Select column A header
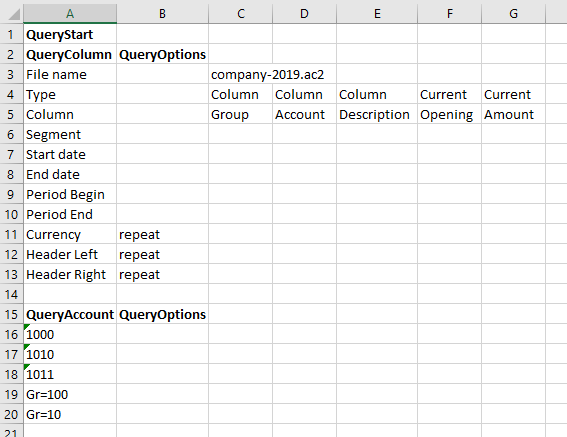 (70, 14)
